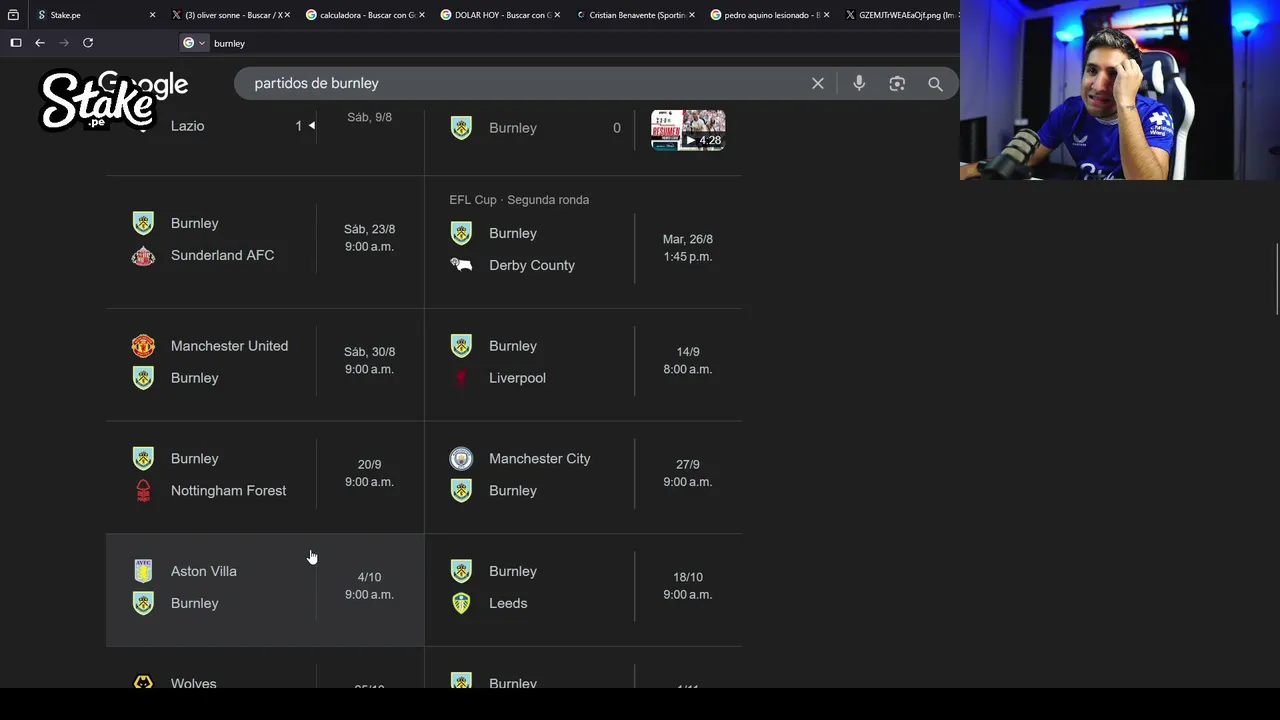Go back with the browser back arrow

[x=40, y=43]
